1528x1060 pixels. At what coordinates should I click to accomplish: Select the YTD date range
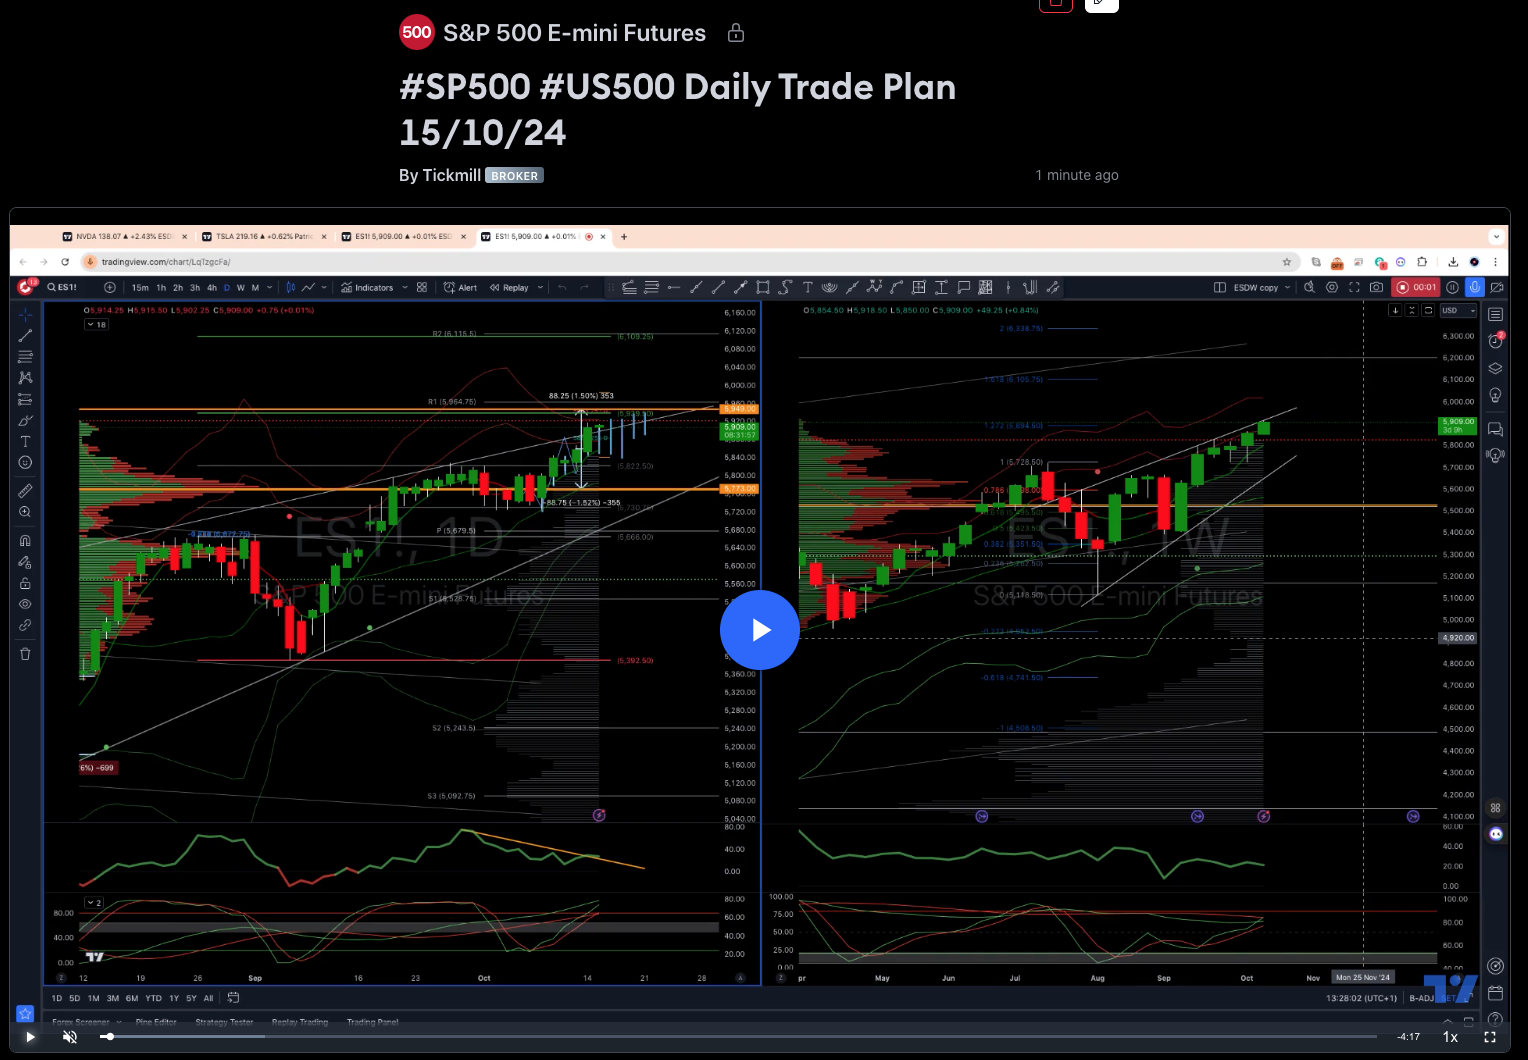[x=153, y=998]
